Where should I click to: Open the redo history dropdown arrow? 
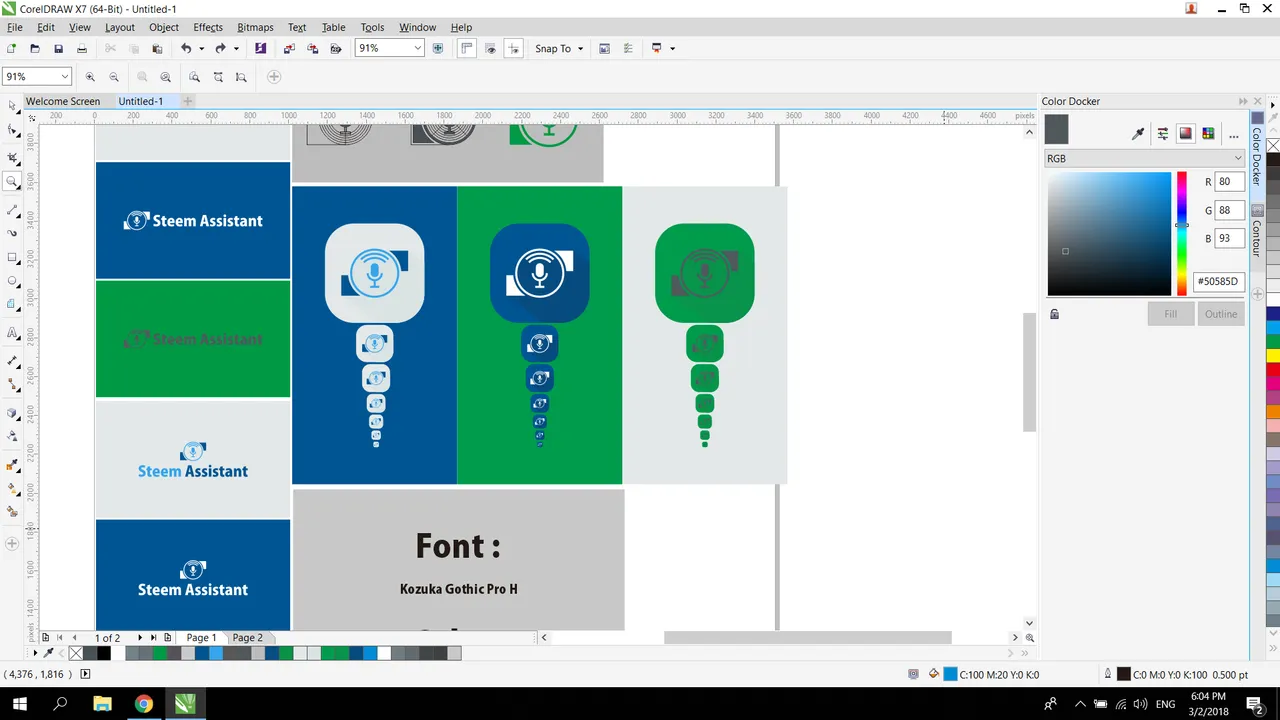[236, 48]
